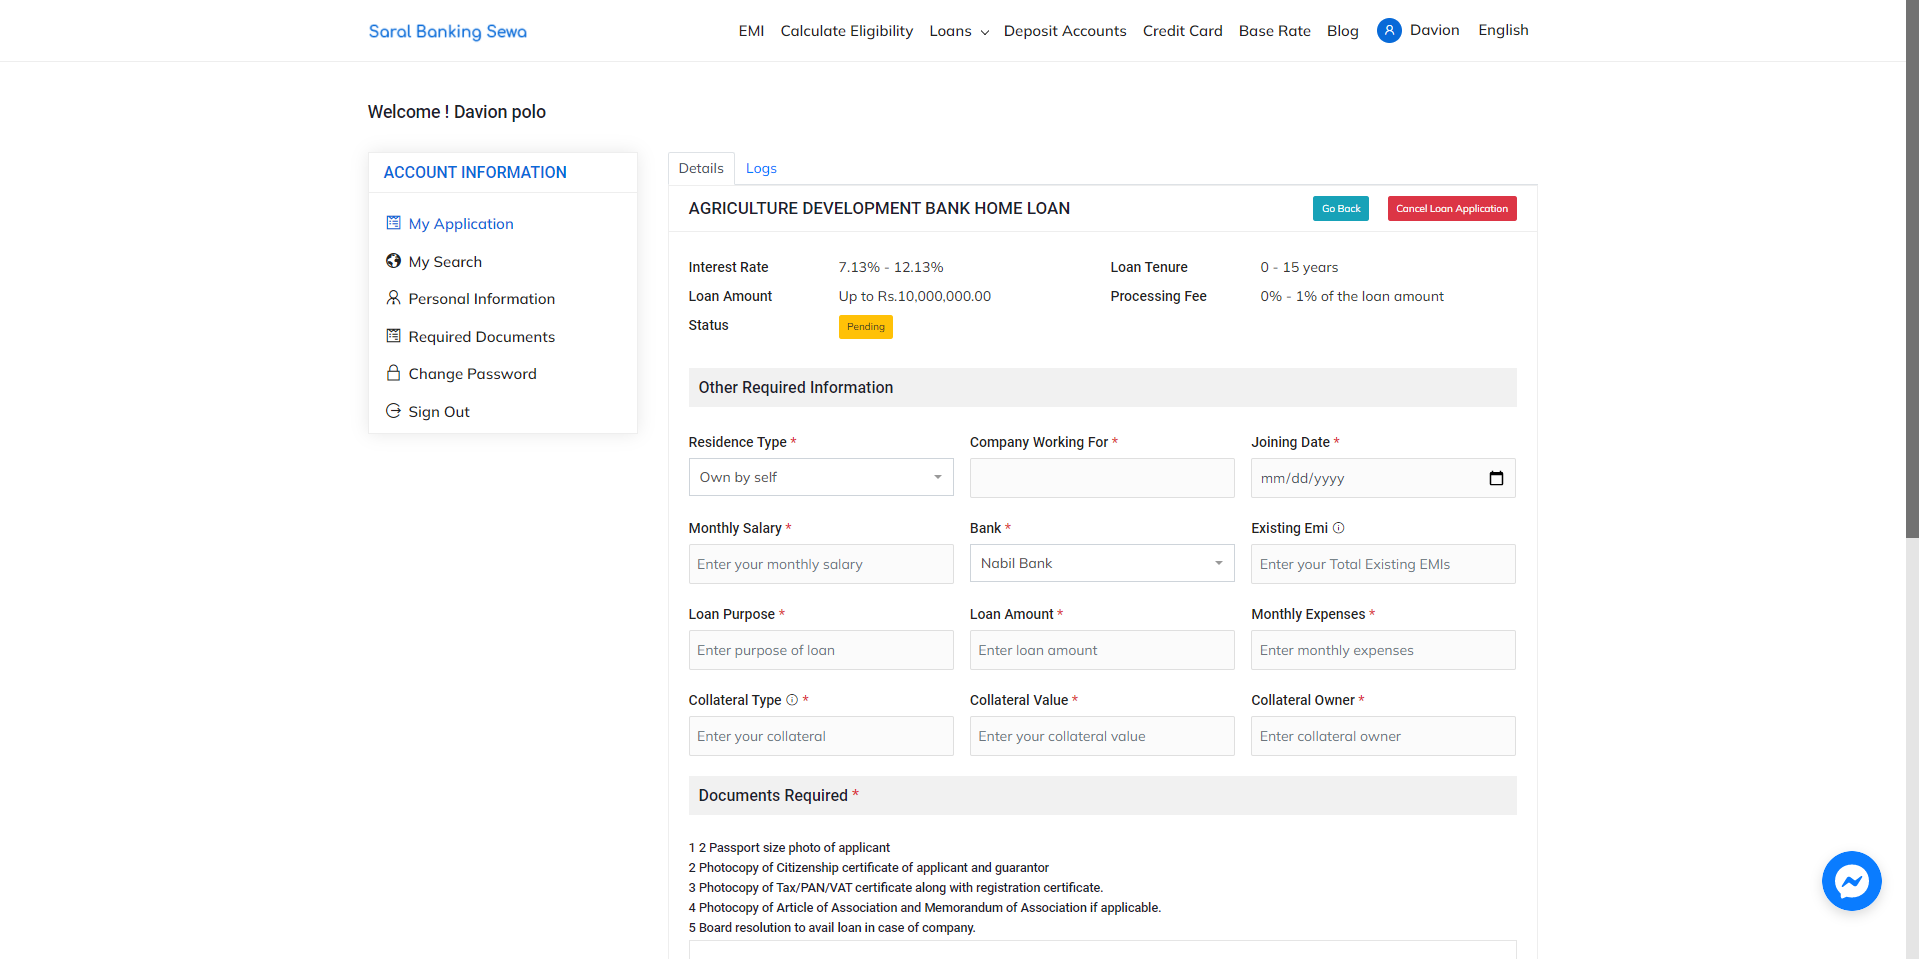The width and height of the screenshot is (1919, 959).
Task: Open the Messenger chat bubble
Action: [x=1851, y=881]
